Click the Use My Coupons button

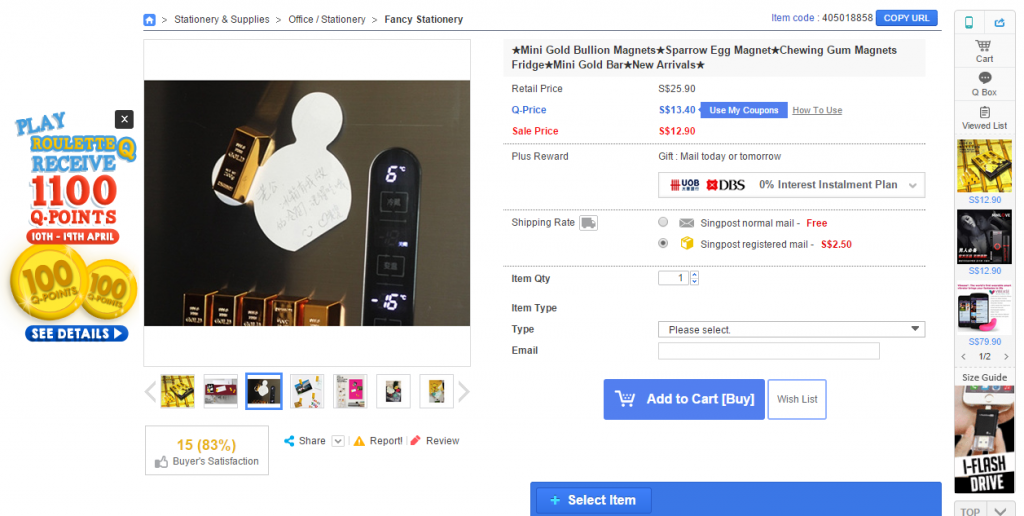pos(745,110)
